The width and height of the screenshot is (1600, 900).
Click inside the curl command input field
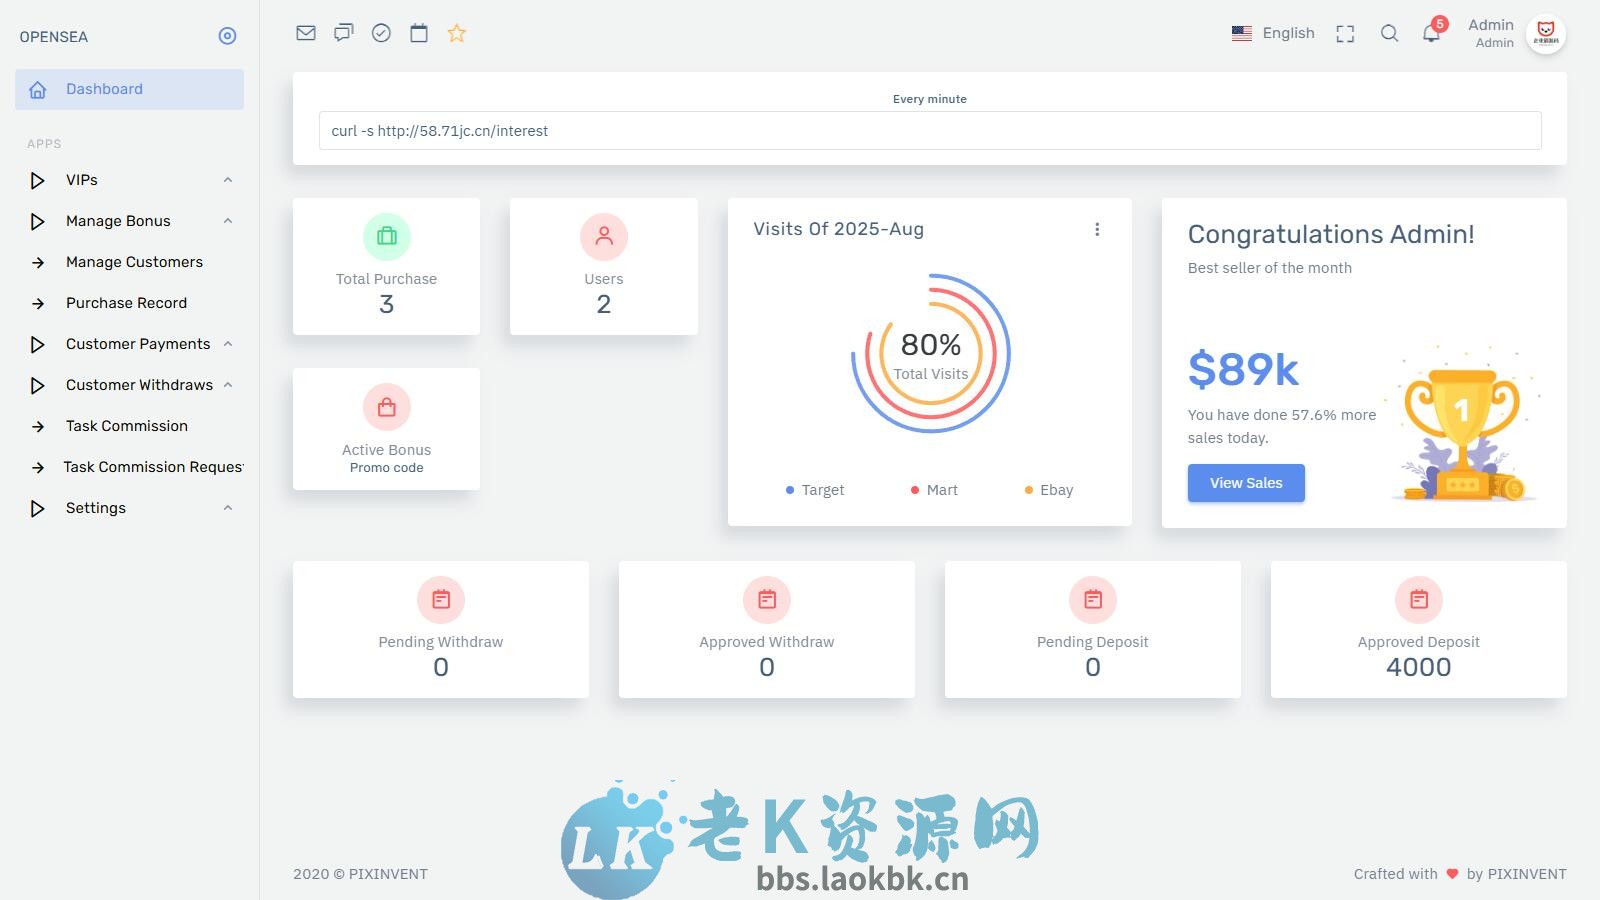tap(929, 130)
